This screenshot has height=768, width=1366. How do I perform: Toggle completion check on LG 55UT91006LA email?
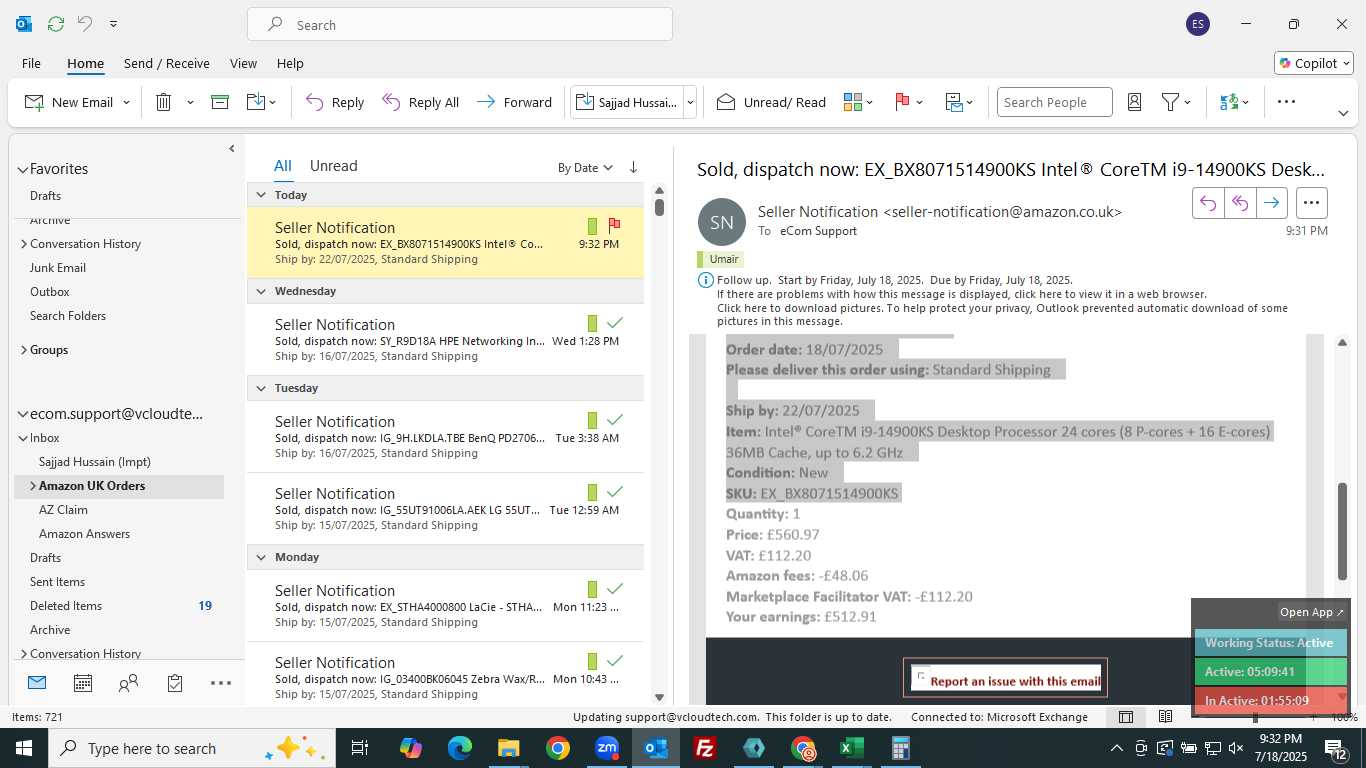615,492
